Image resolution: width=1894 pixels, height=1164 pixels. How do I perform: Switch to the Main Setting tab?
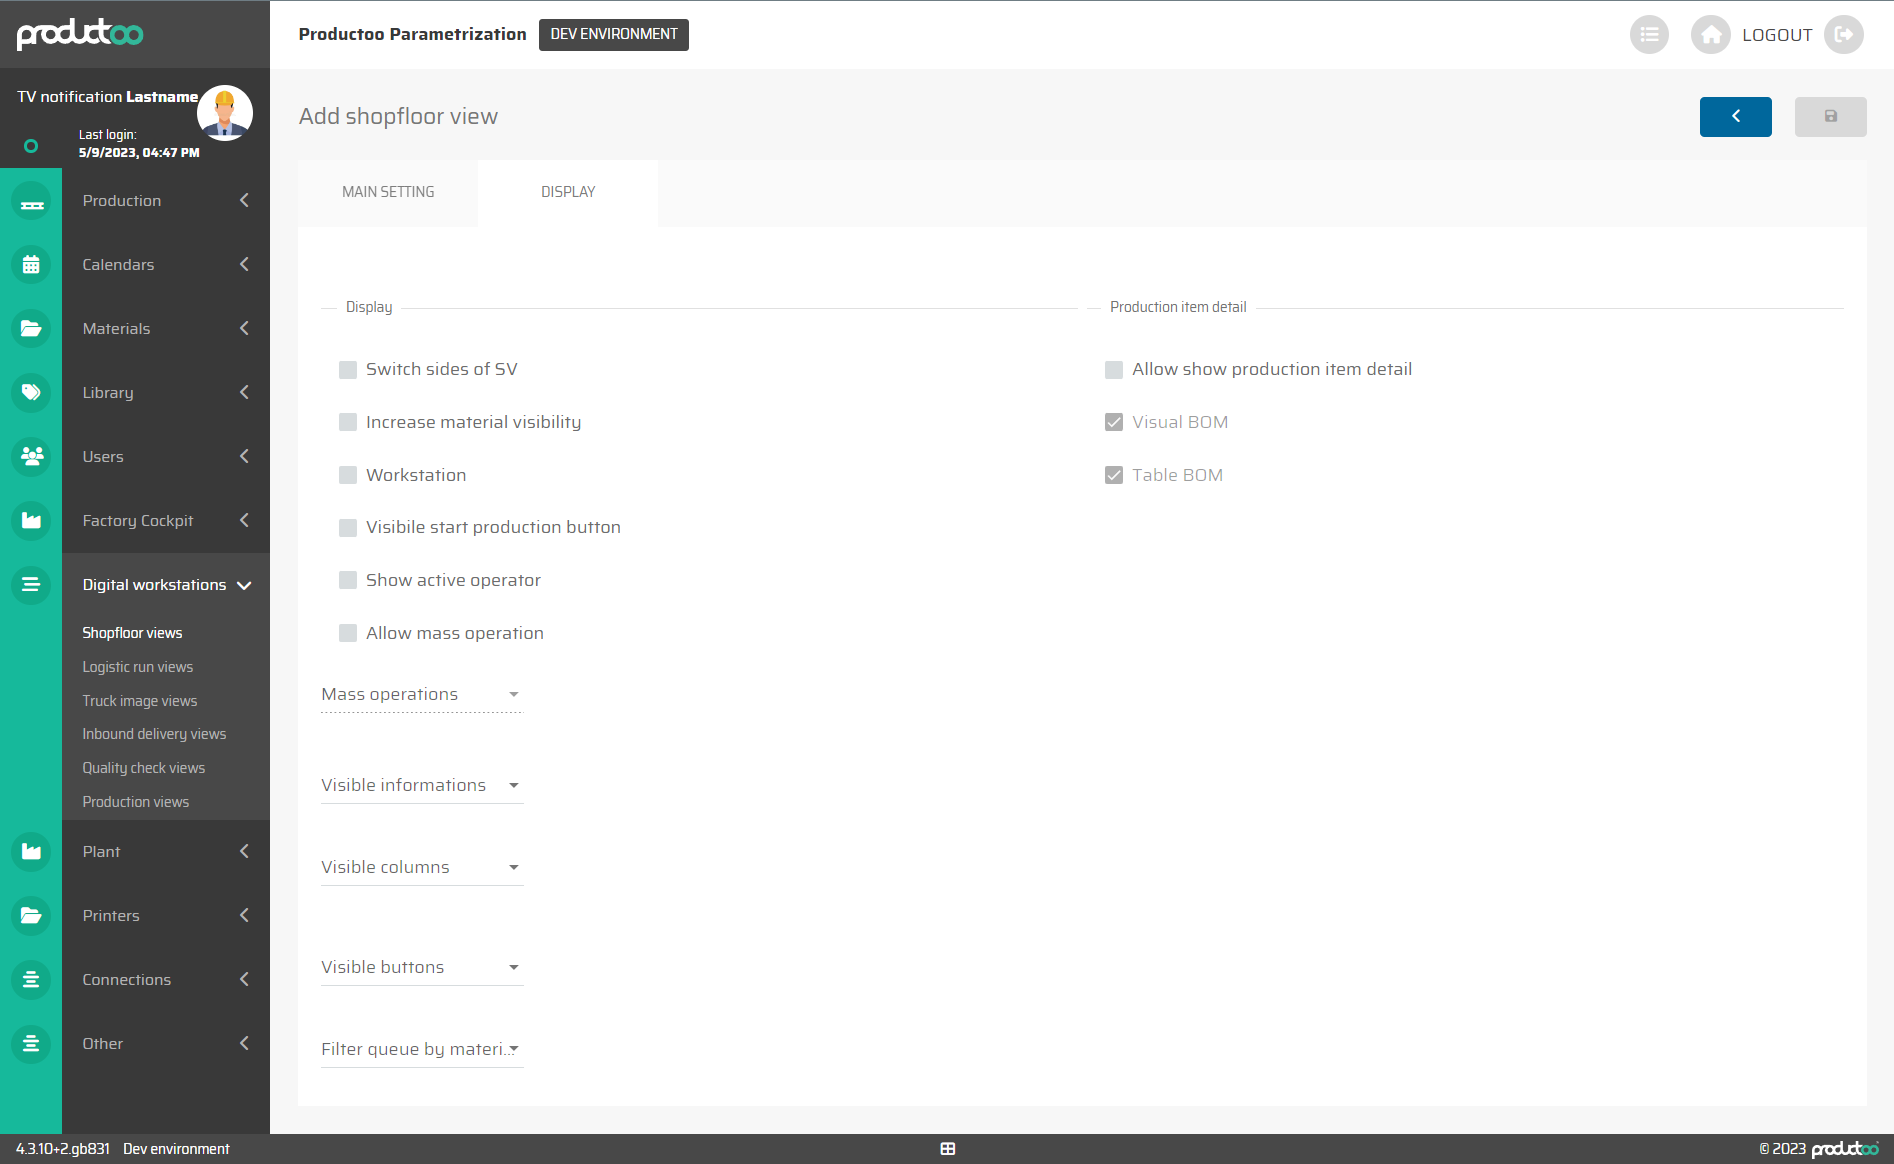388,192
